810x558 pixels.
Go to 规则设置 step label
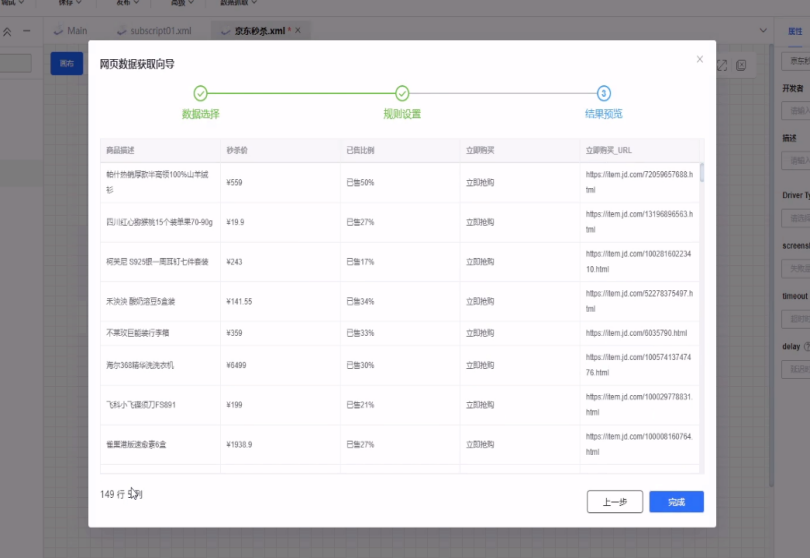tap(402, 114)
